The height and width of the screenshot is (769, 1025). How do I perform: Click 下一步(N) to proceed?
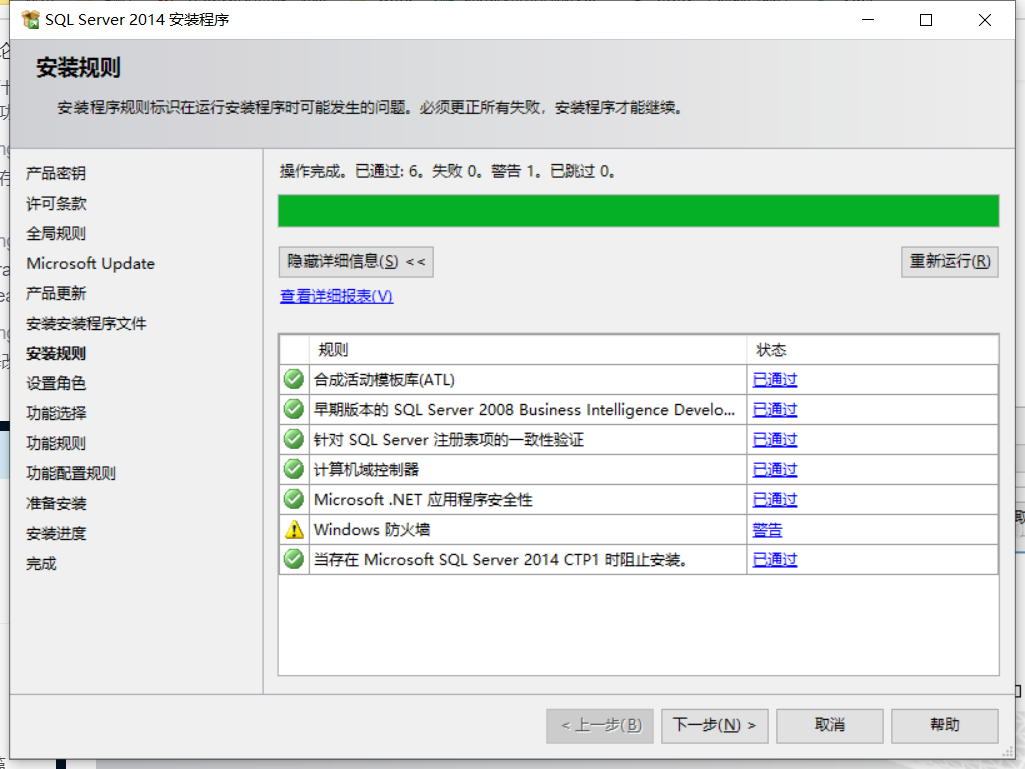[x=714, y=725]
